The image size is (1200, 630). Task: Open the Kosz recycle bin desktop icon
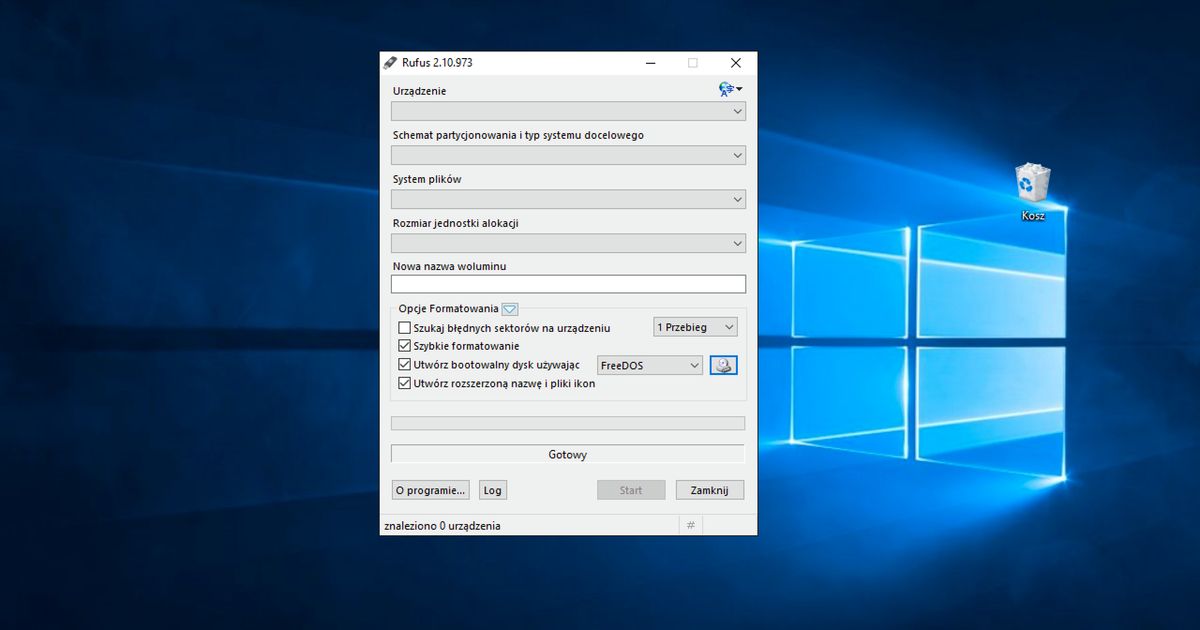point(1033,192)
